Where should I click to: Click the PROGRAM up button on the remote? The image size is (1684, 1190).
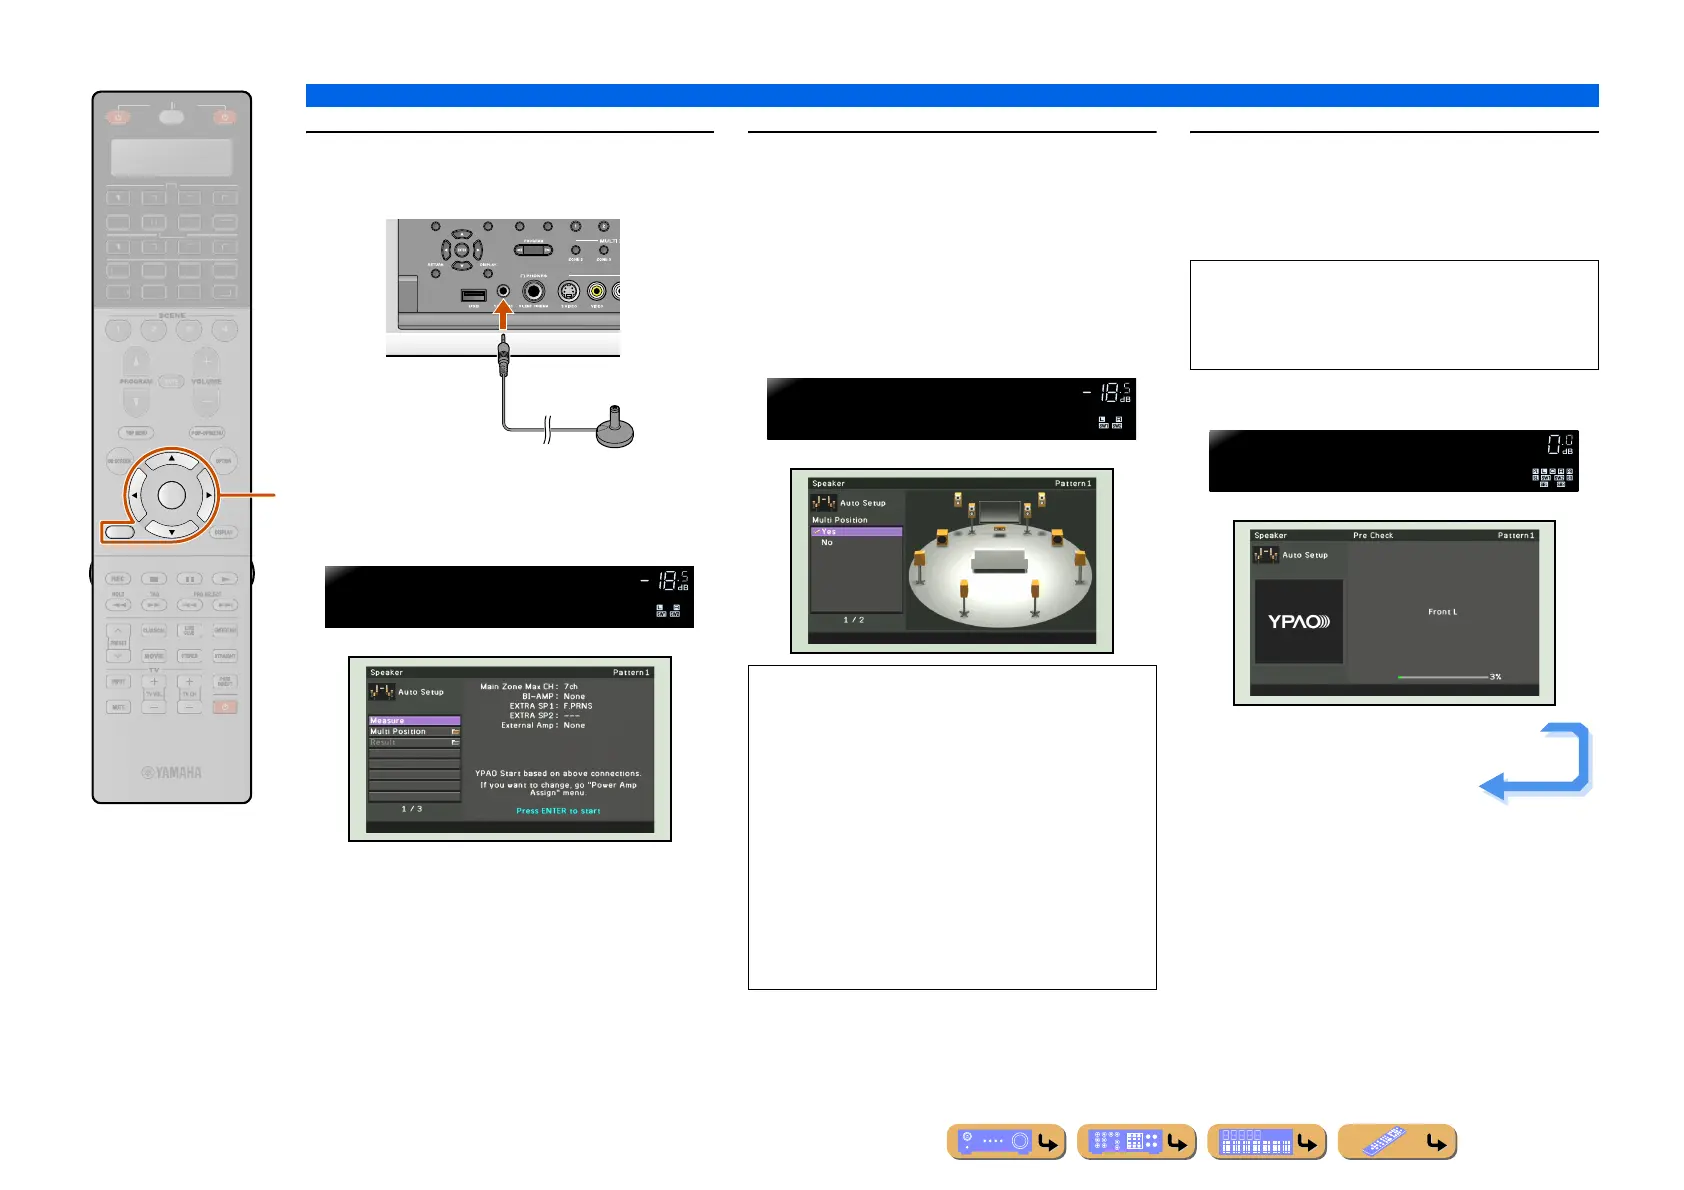click(x=136, y=360)
